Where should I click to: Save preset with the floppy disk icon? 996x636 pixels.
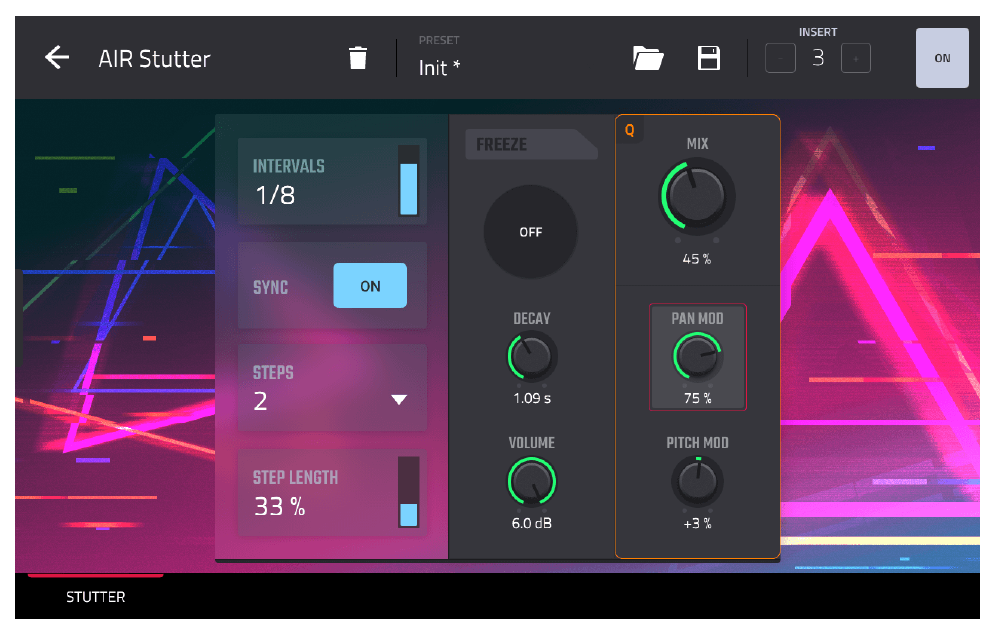pyautogui.click(x=708, y=58)
